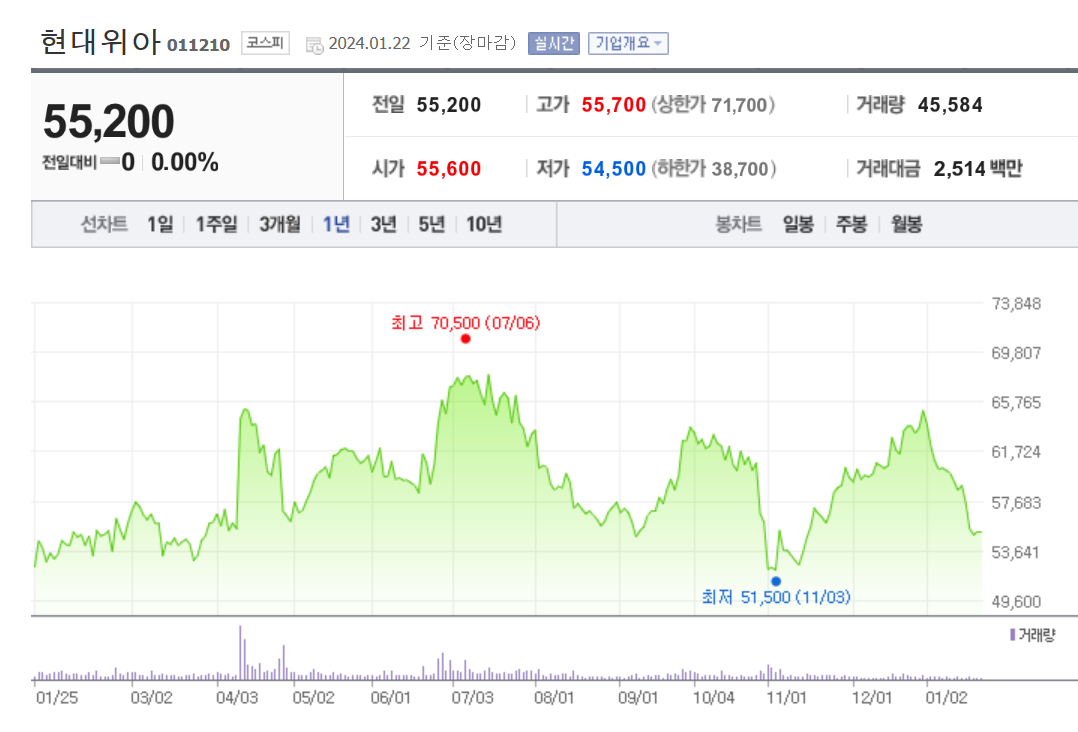Switch to the 일봉 candle chart
Screen dimensions: 1078x732
pyautogui.click(x=798, y=224)
